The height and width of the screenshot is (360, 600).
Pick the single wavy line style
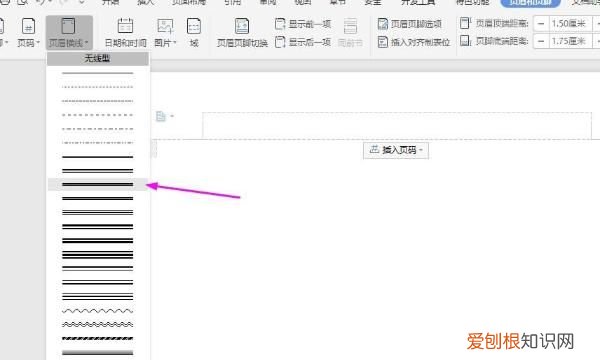coord(98,311)
